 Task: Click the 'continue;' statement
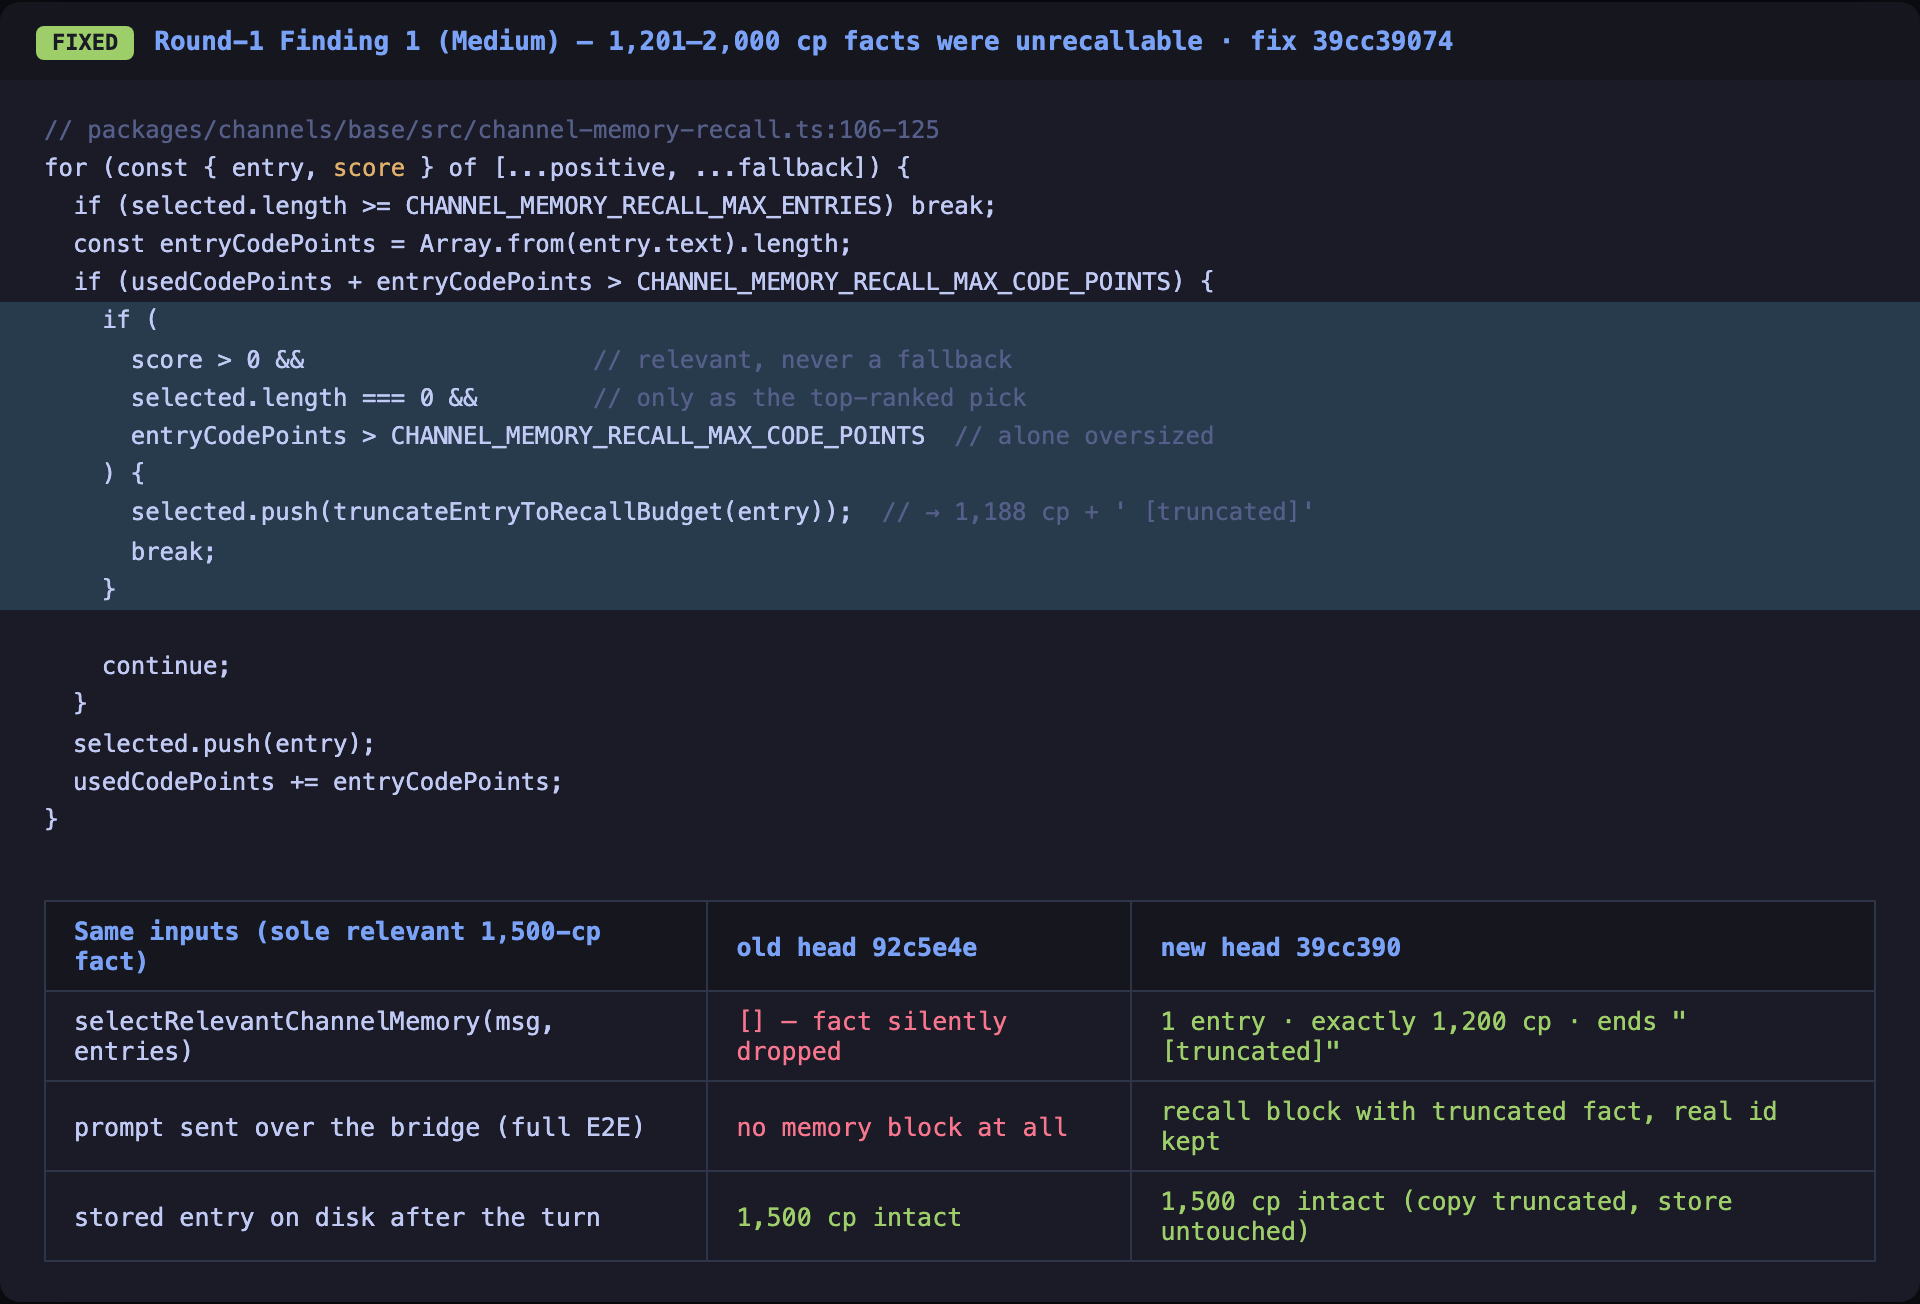166,666
